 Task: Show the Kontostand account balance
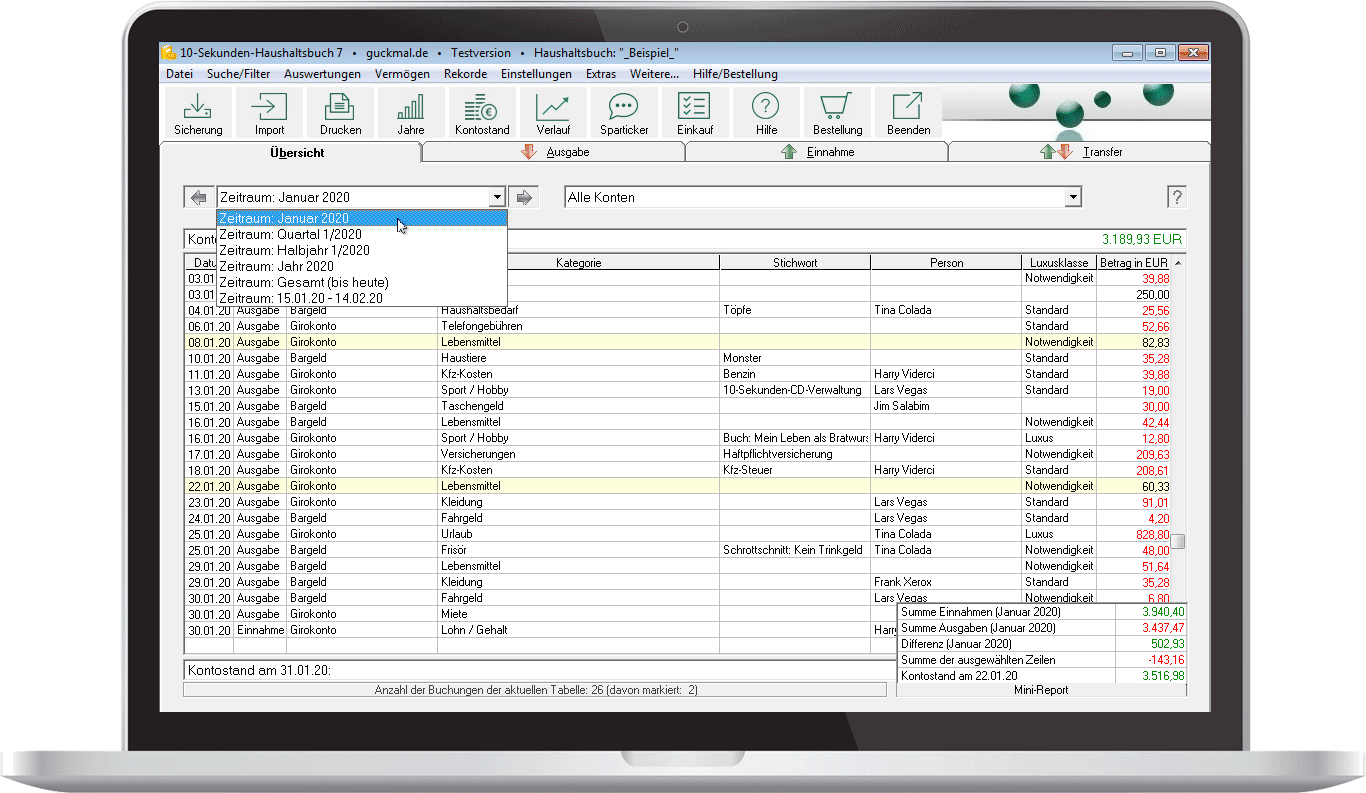(482, 112)
